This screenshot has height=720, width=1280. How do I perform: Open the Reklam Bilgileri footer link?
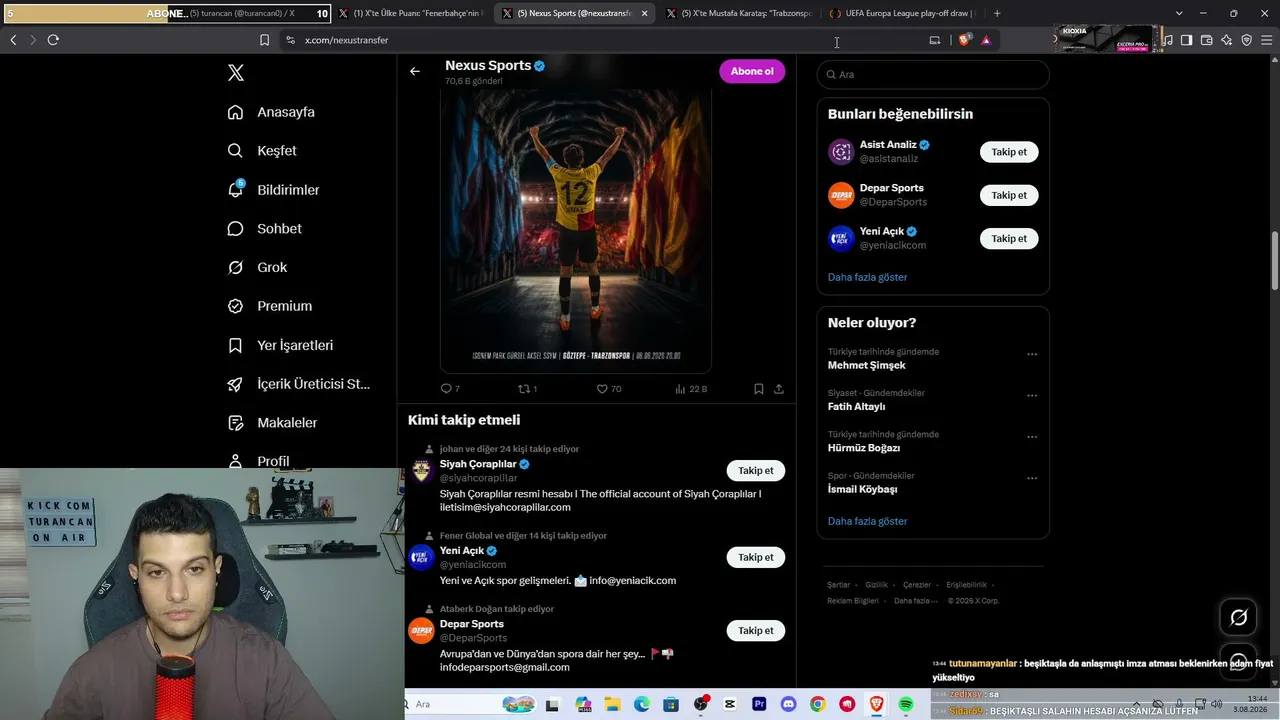pyautogui.click(x=853, y=601)
